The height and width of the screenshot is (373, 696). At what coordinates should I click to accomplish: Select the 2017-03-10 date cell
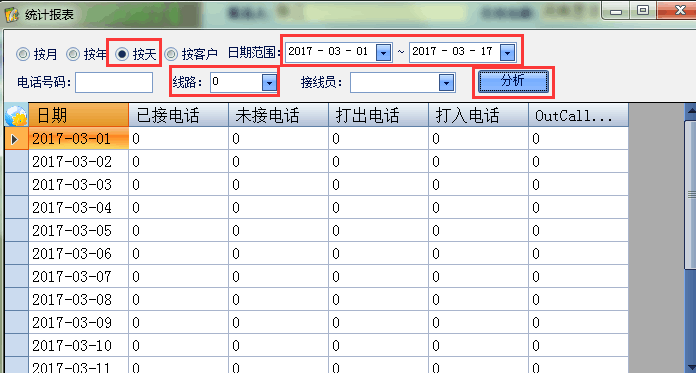click(79, 346)
